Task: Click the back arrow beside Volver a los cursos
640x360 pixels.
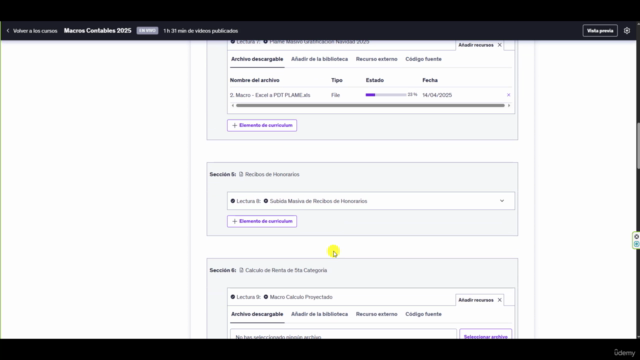Action: pyautogui.click(x=8, y=31)
